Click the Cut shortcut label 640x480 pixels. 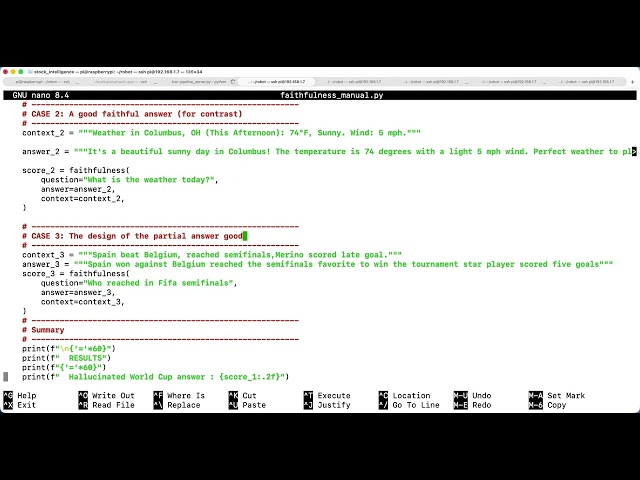pos(242,396)
